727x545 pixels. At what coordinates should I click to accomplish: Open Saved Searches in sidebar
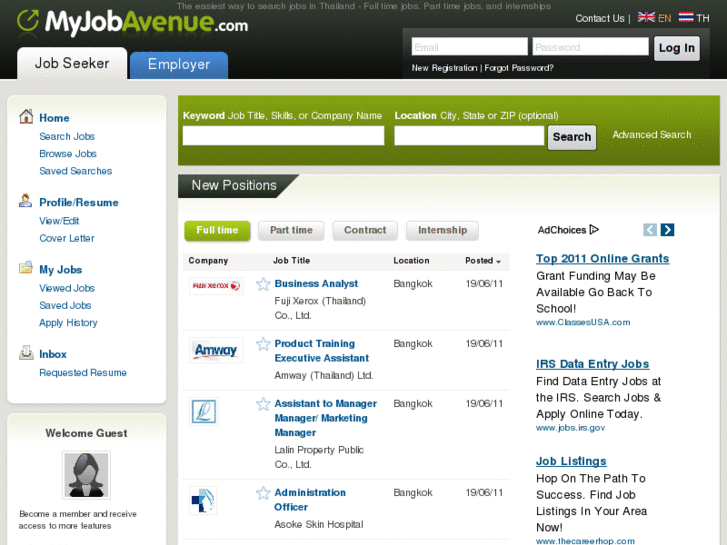coord(76,171)
